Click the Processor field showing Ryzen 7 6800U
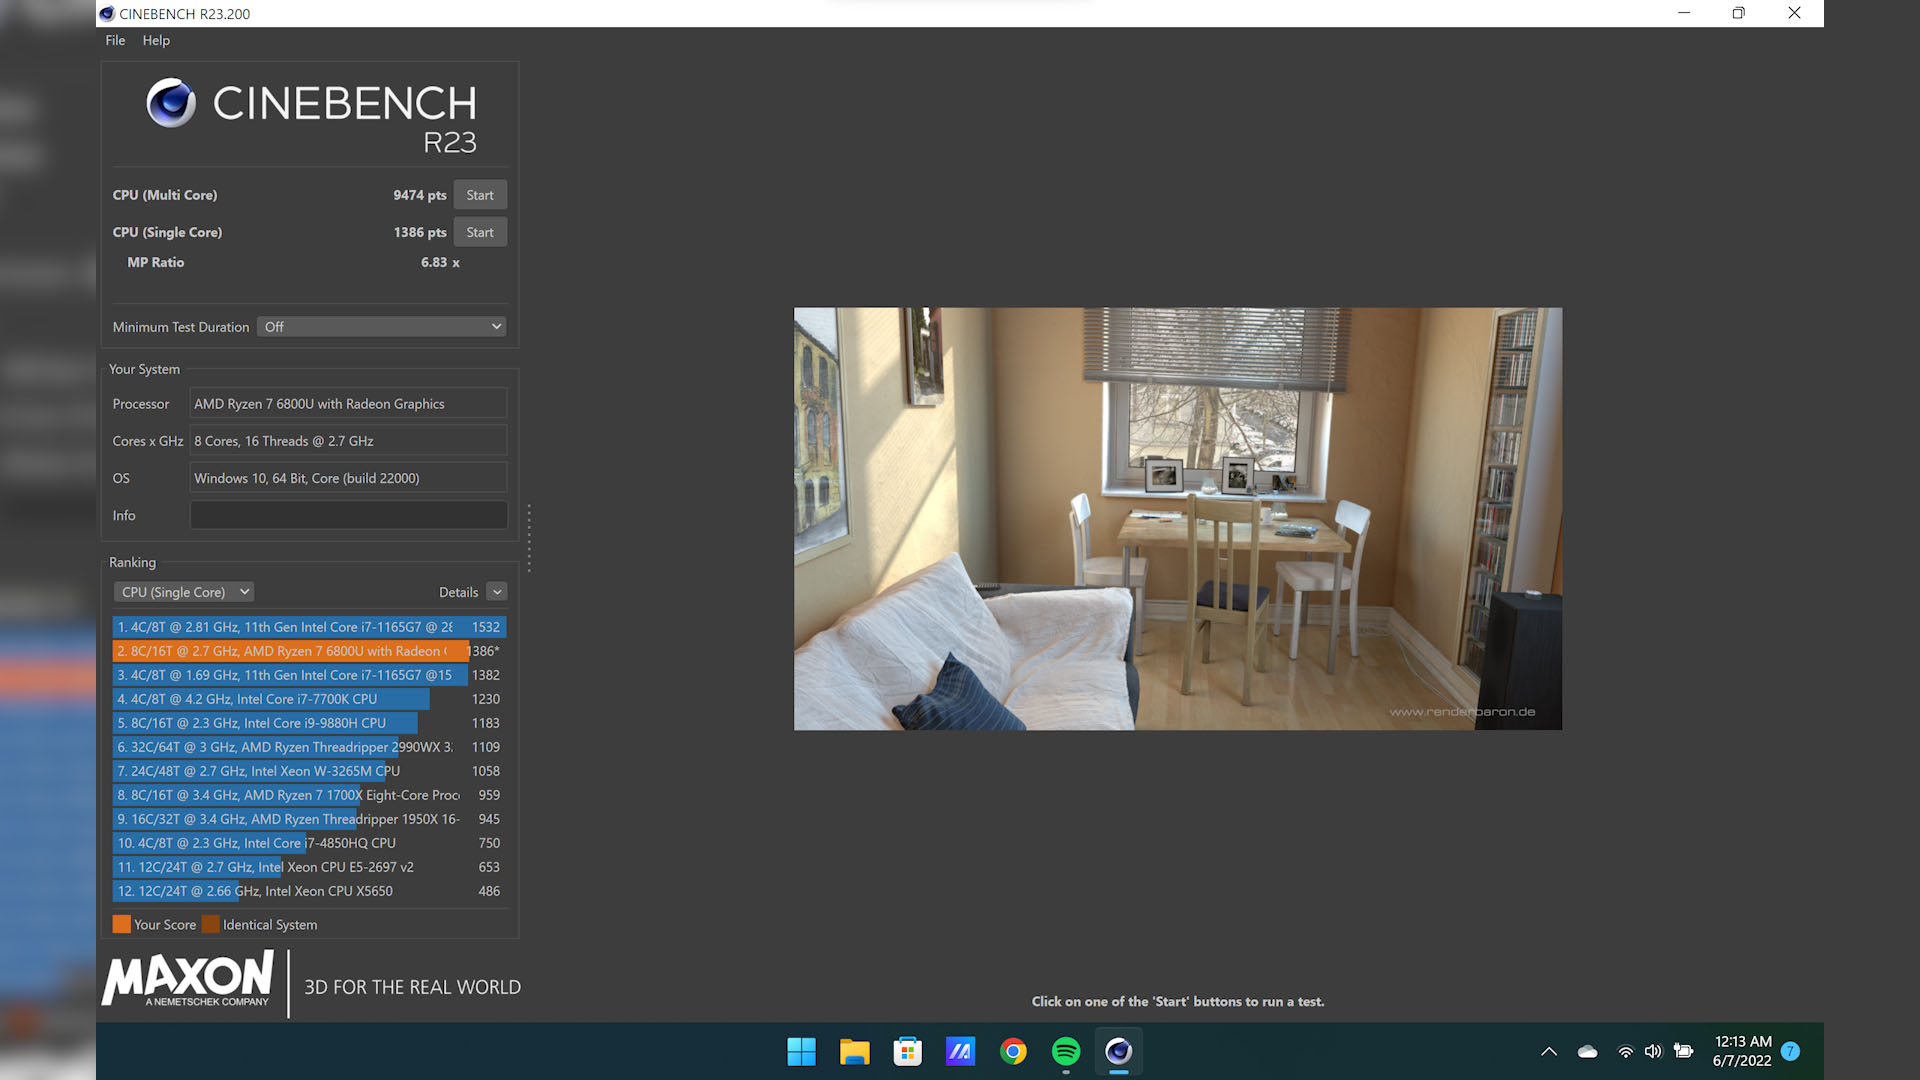 tap(349, 404)
